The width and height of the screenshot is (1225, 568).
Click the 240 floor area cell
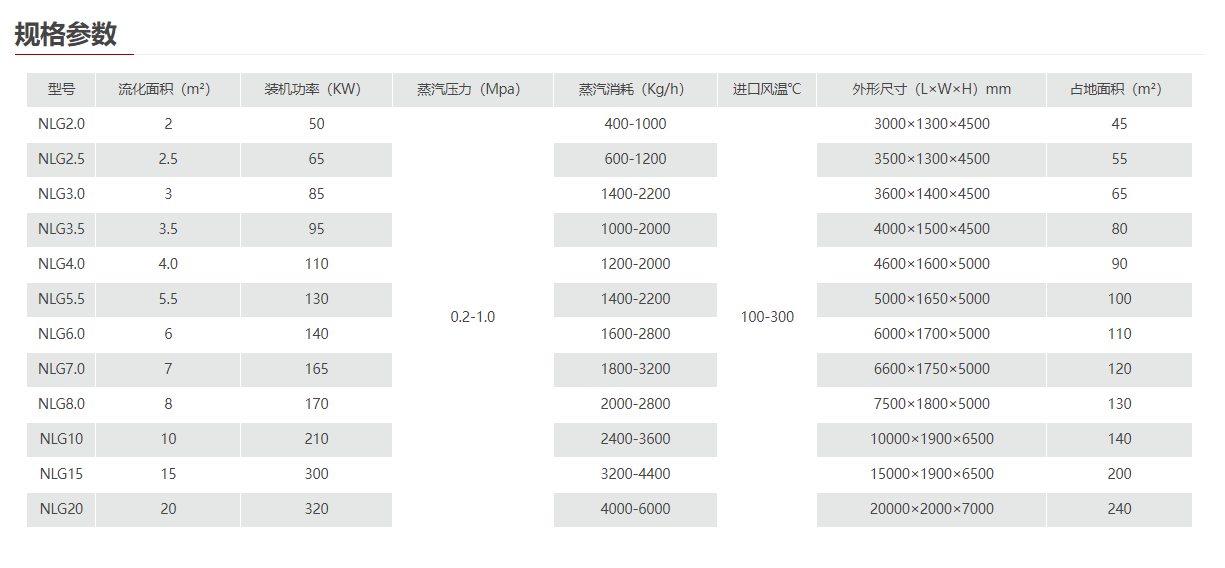[x=1119, y=509]
